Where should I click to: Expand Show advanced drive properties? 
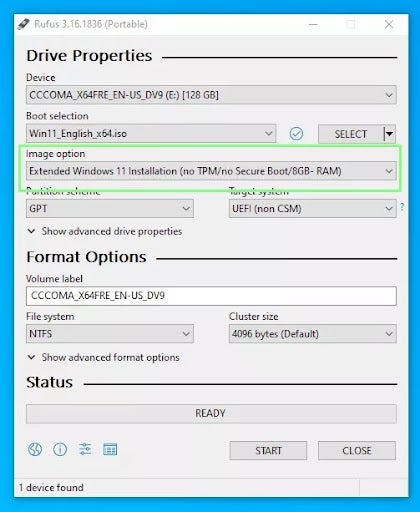coord(105,231)
